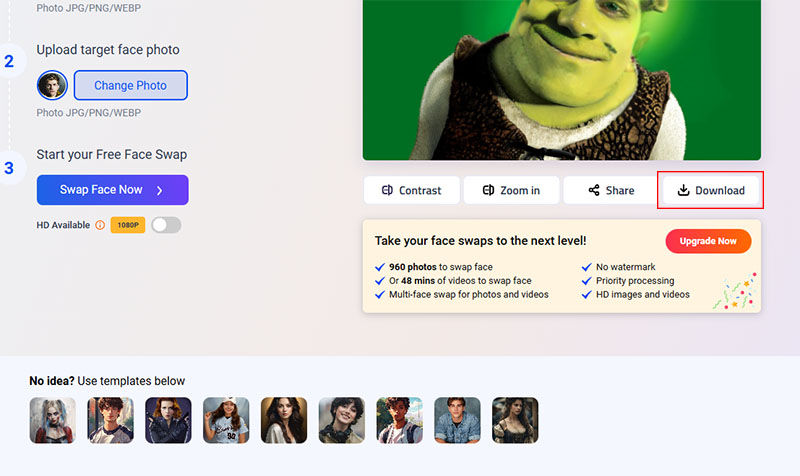Select the long dark-haired woman portrait template
Viewport: 800px width, 476px height.
[284, 420]
